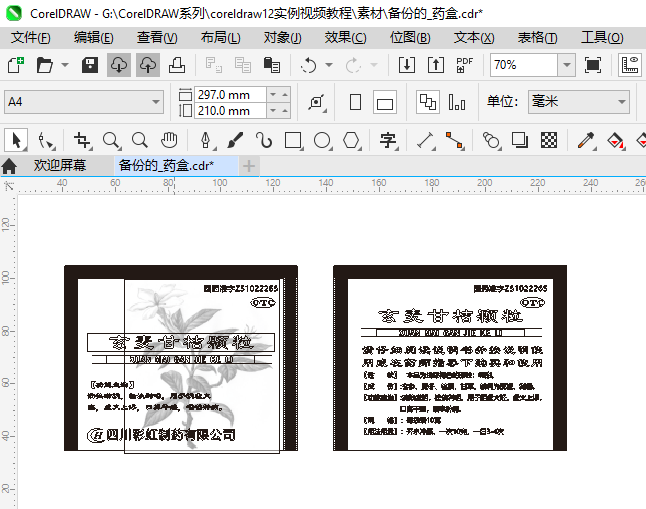
Task: Expand the zoom level 70% dropdown
Action: pos(567,65)
